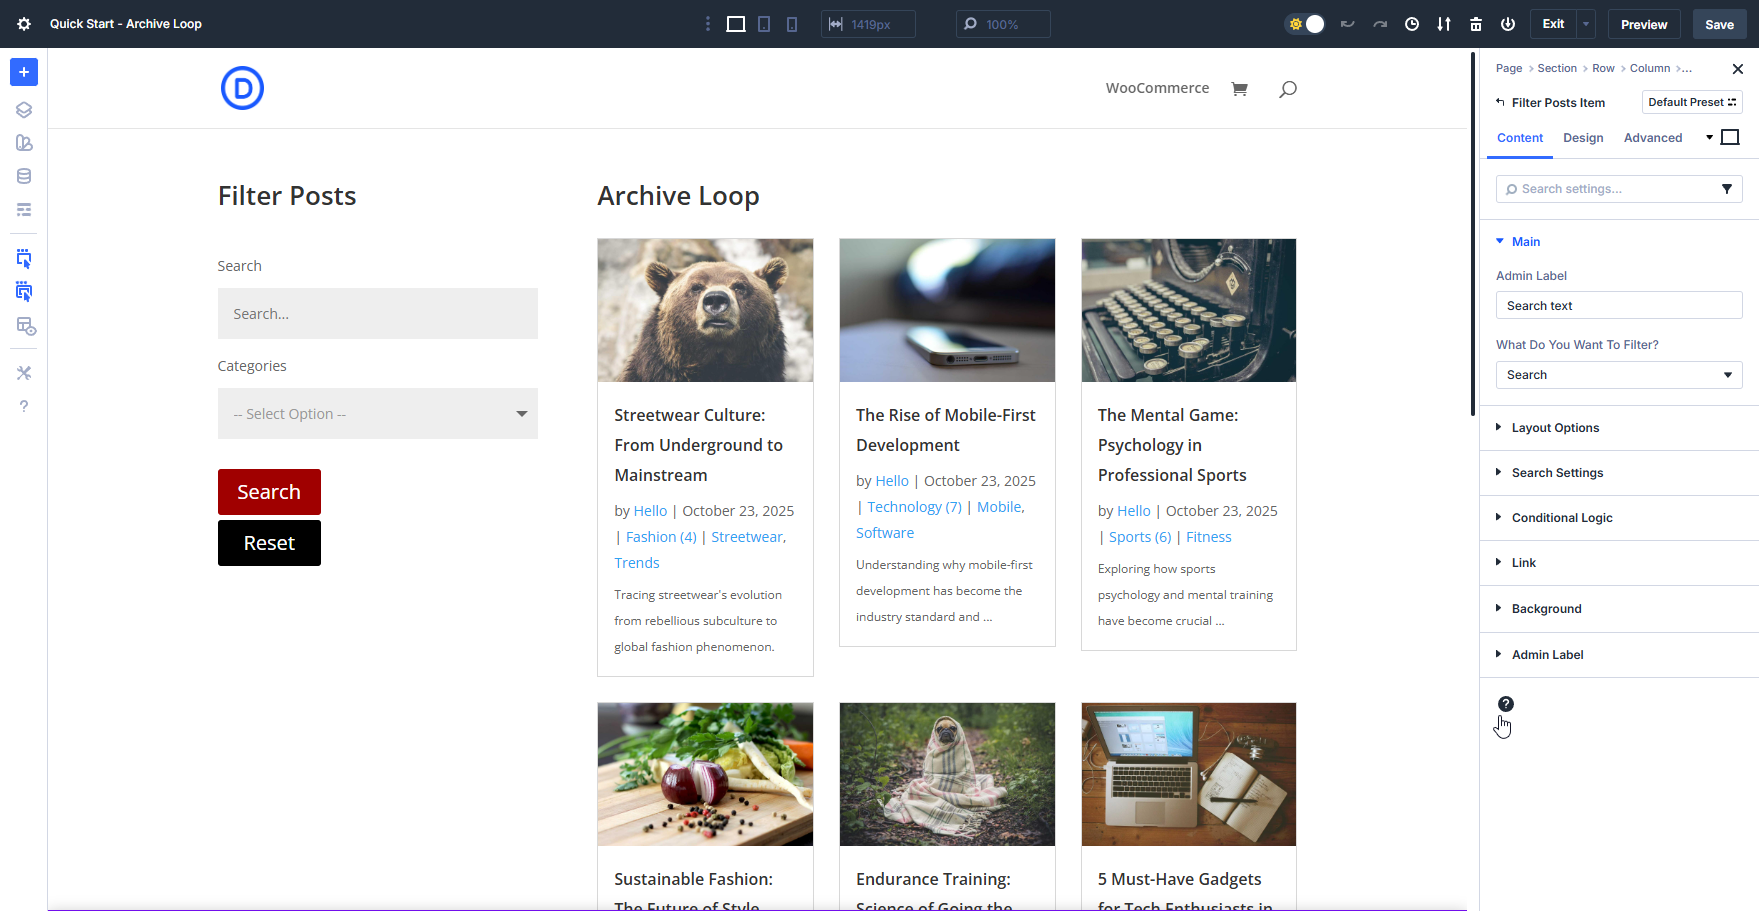Select the tablet preview icon in top toolbar
Image resolution: width=1759 pixels, height=911 pixels.
click(x=763, y=23)
